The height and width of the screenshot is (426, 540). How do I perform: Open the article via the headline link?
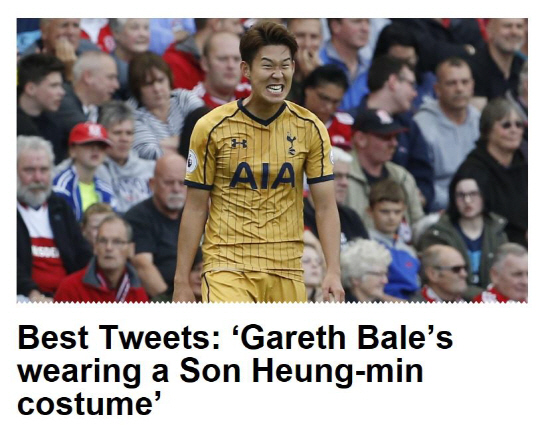(x=235, y=371)
